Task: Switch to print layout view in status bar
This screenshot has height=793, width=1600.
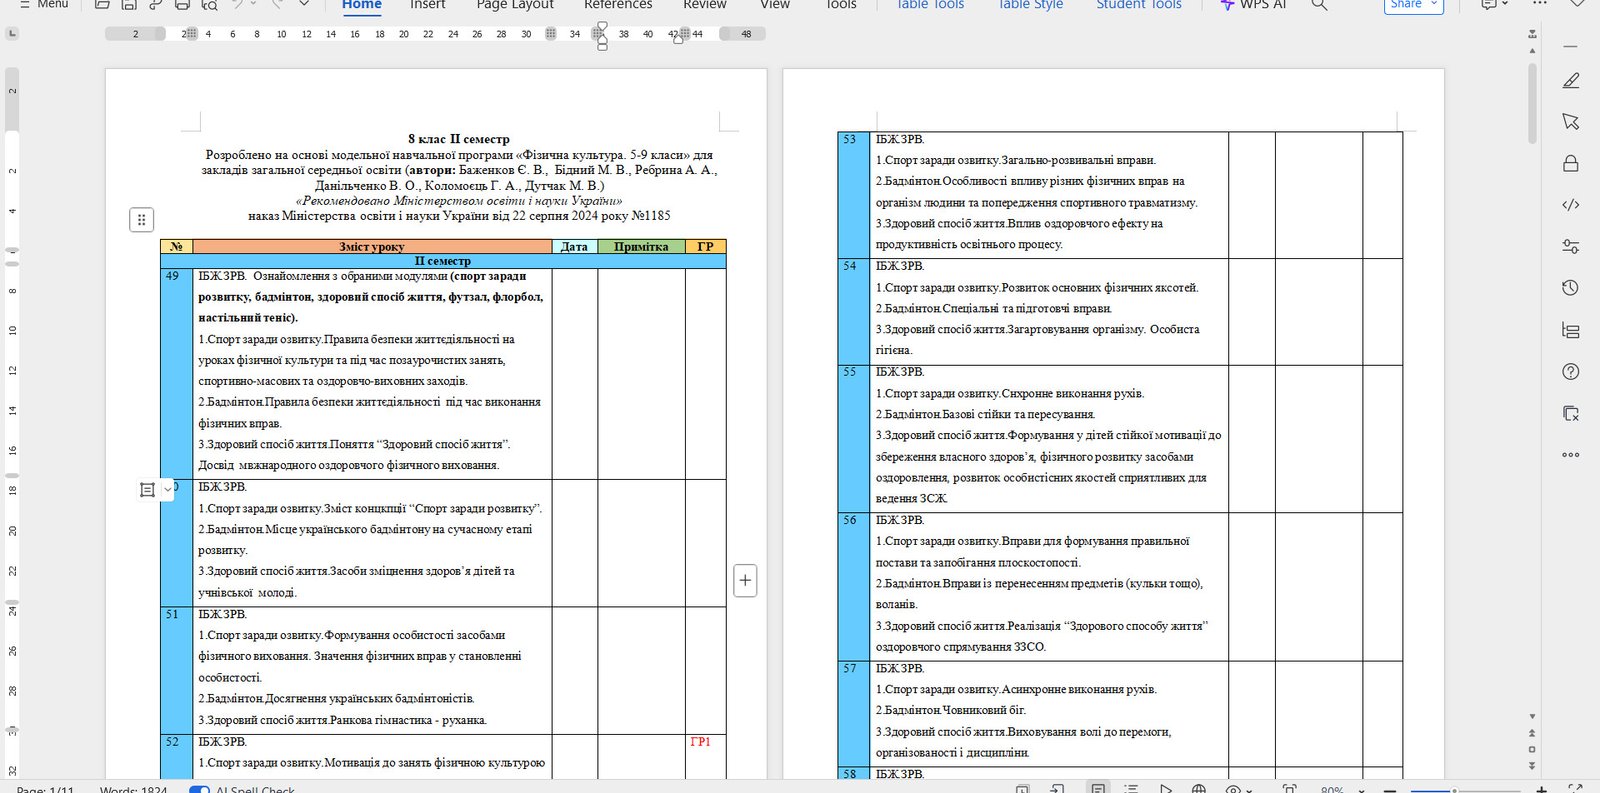Action: (1098, 789)
